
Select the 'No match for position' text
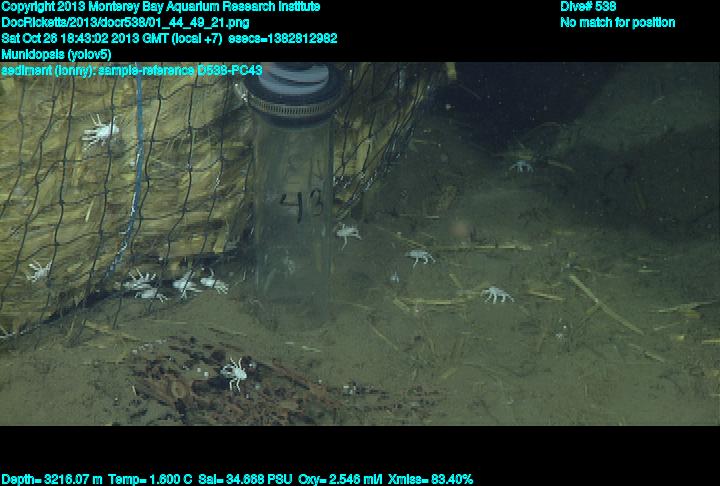click(x=617, y=22)
